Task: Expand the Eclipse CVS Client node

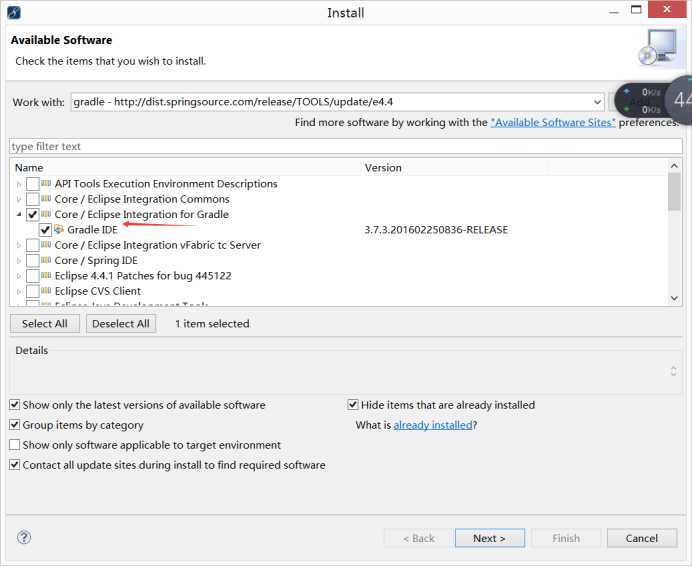Action: pyautogui.click(x=19, y=292)
